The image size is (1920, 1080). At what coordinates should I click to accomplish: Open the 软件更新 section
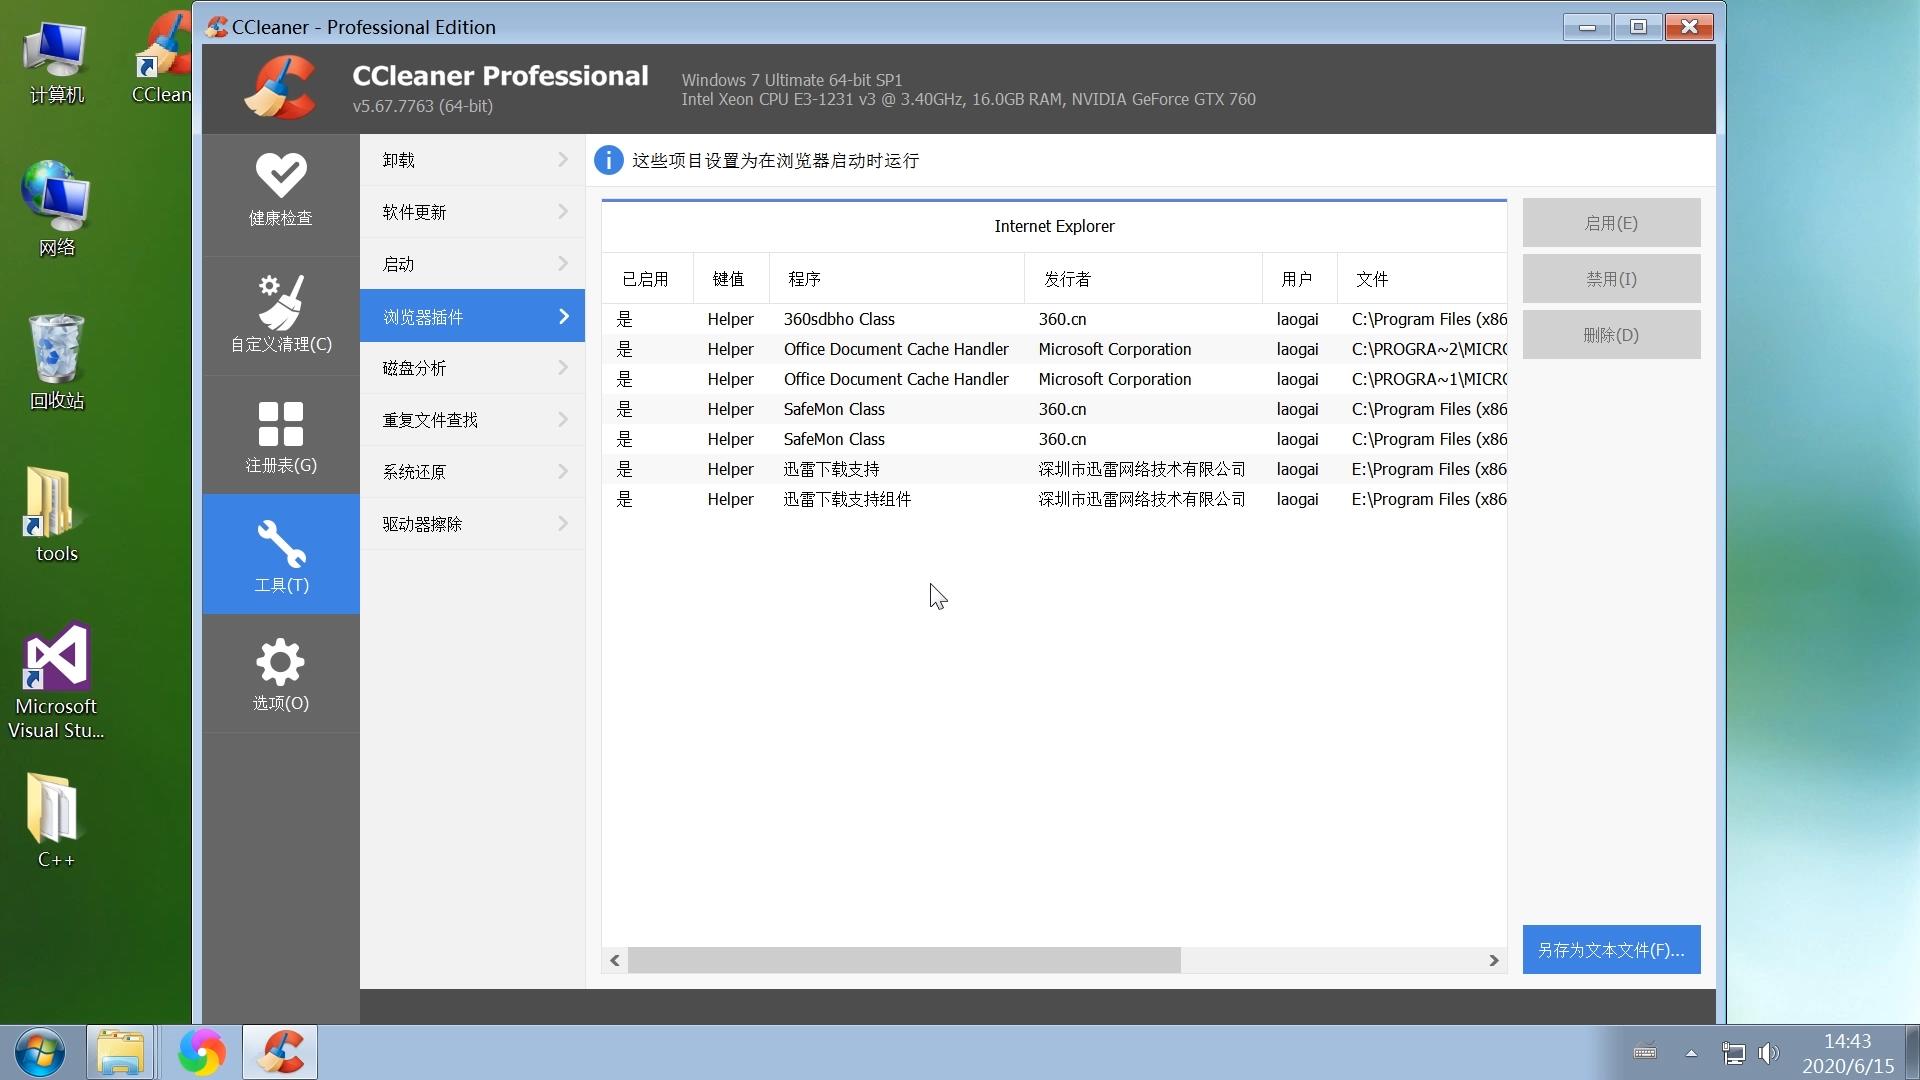click(472, 212)
